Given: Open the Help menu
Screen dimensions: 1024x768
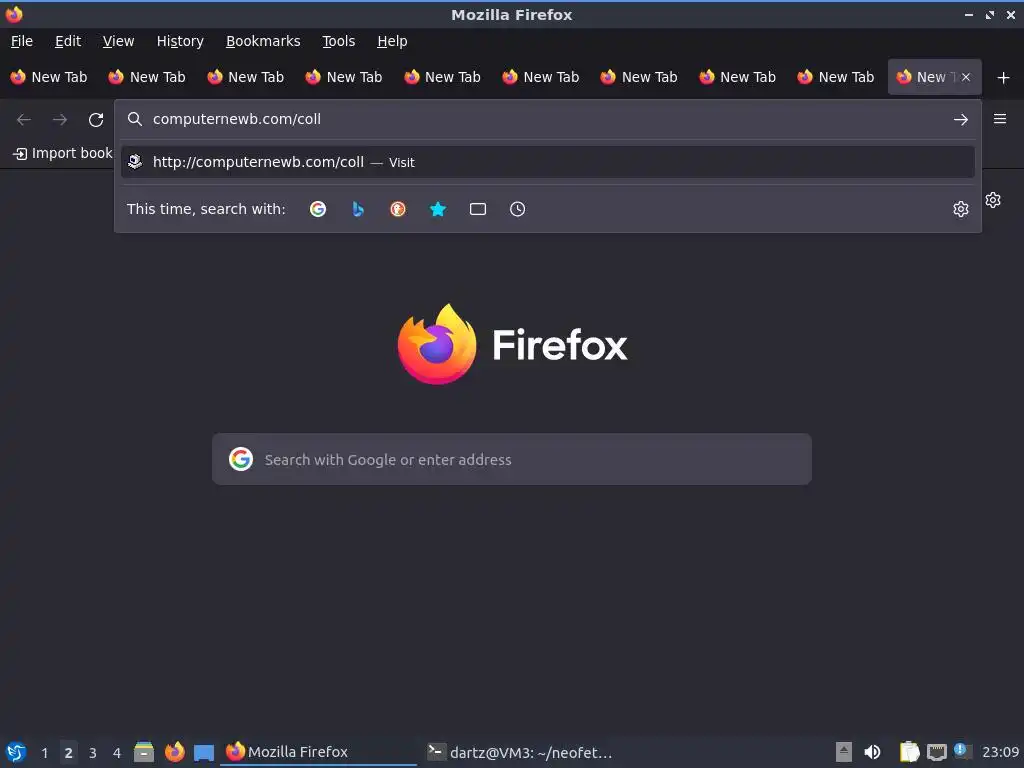Looking at the screenshot, I should [392, 41].
